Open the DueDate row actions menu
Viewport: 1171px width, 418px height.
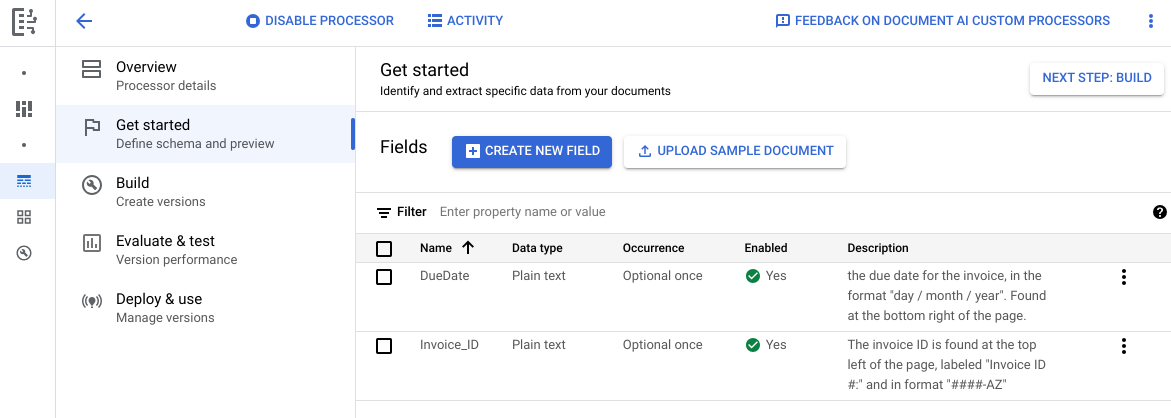[x=1124, y=277]
